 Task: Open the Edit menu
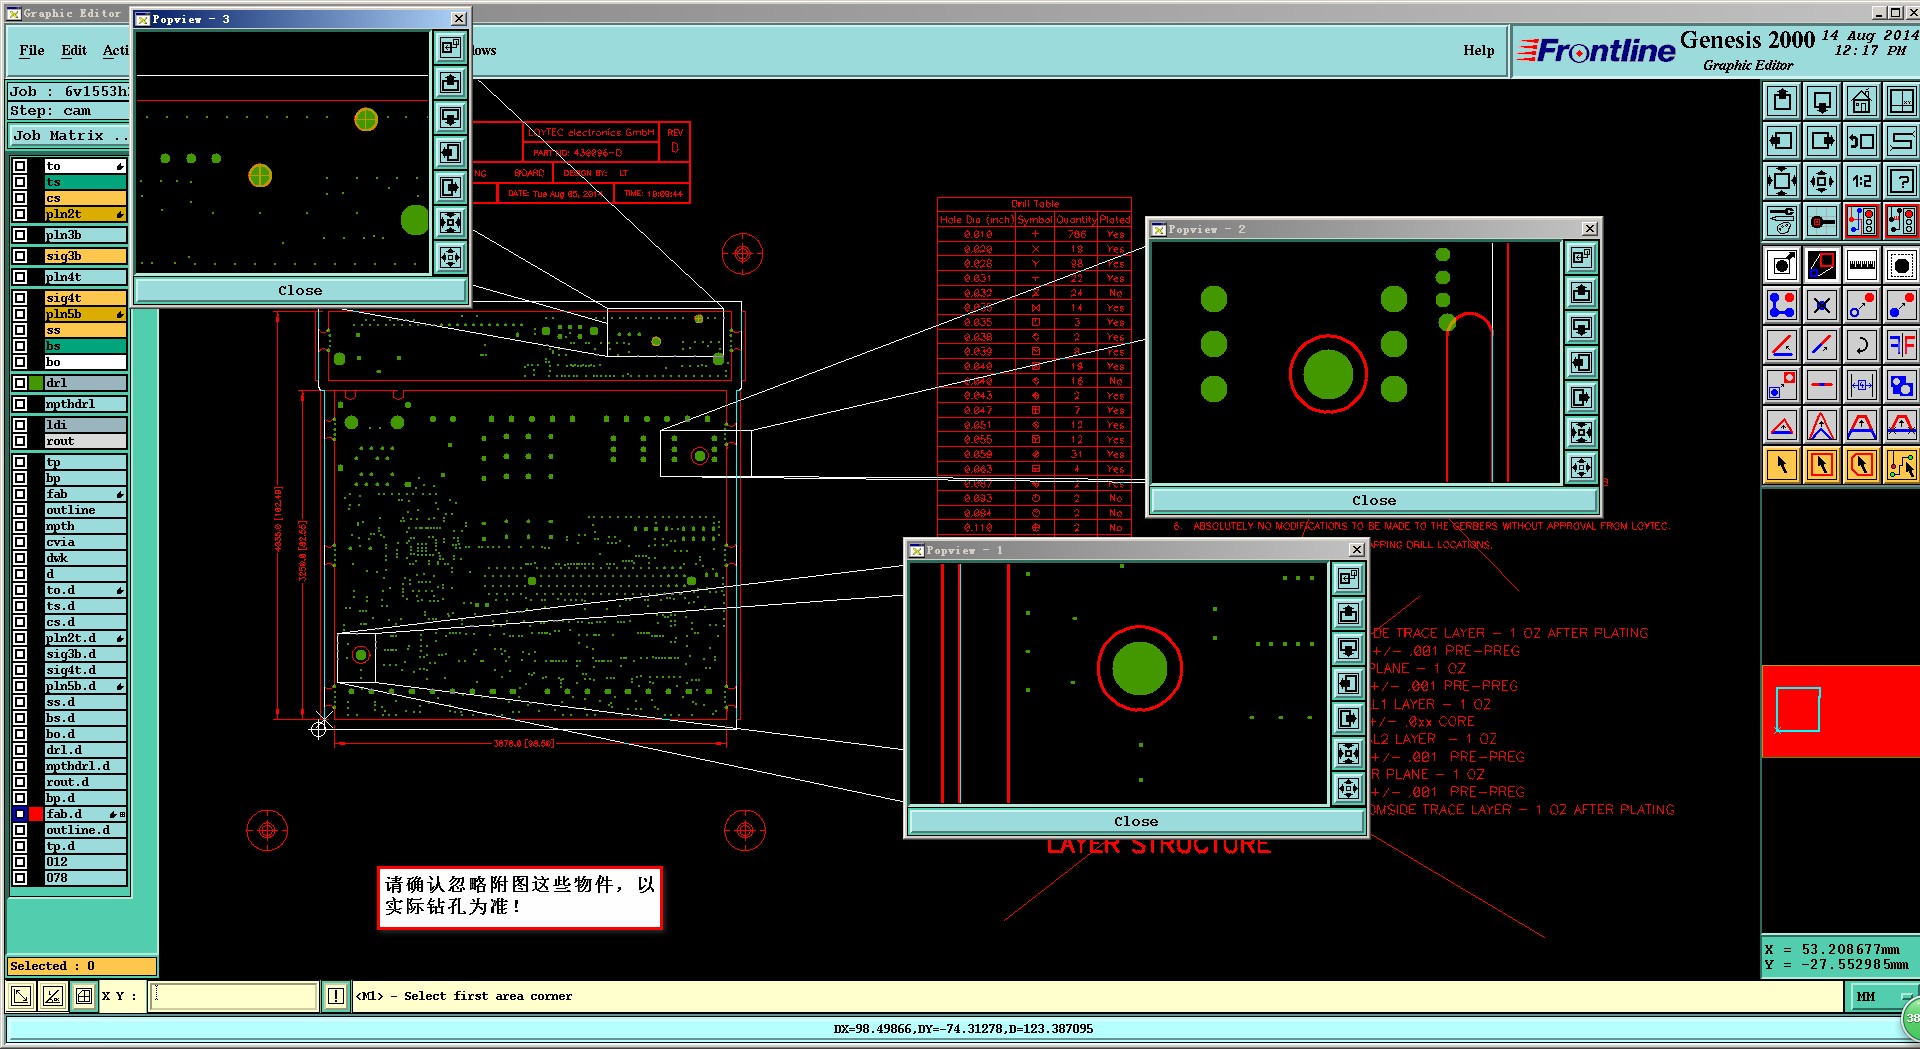click(x=74, y=50)
